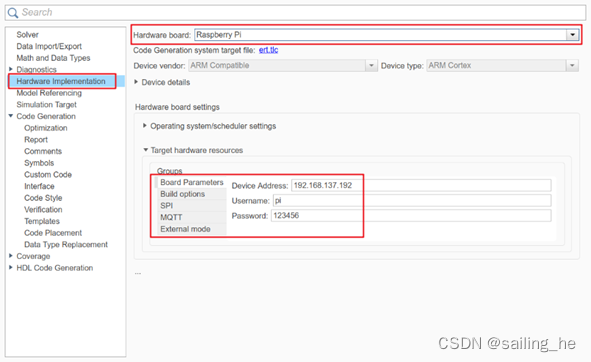Click the Username field

click(412, 201)
